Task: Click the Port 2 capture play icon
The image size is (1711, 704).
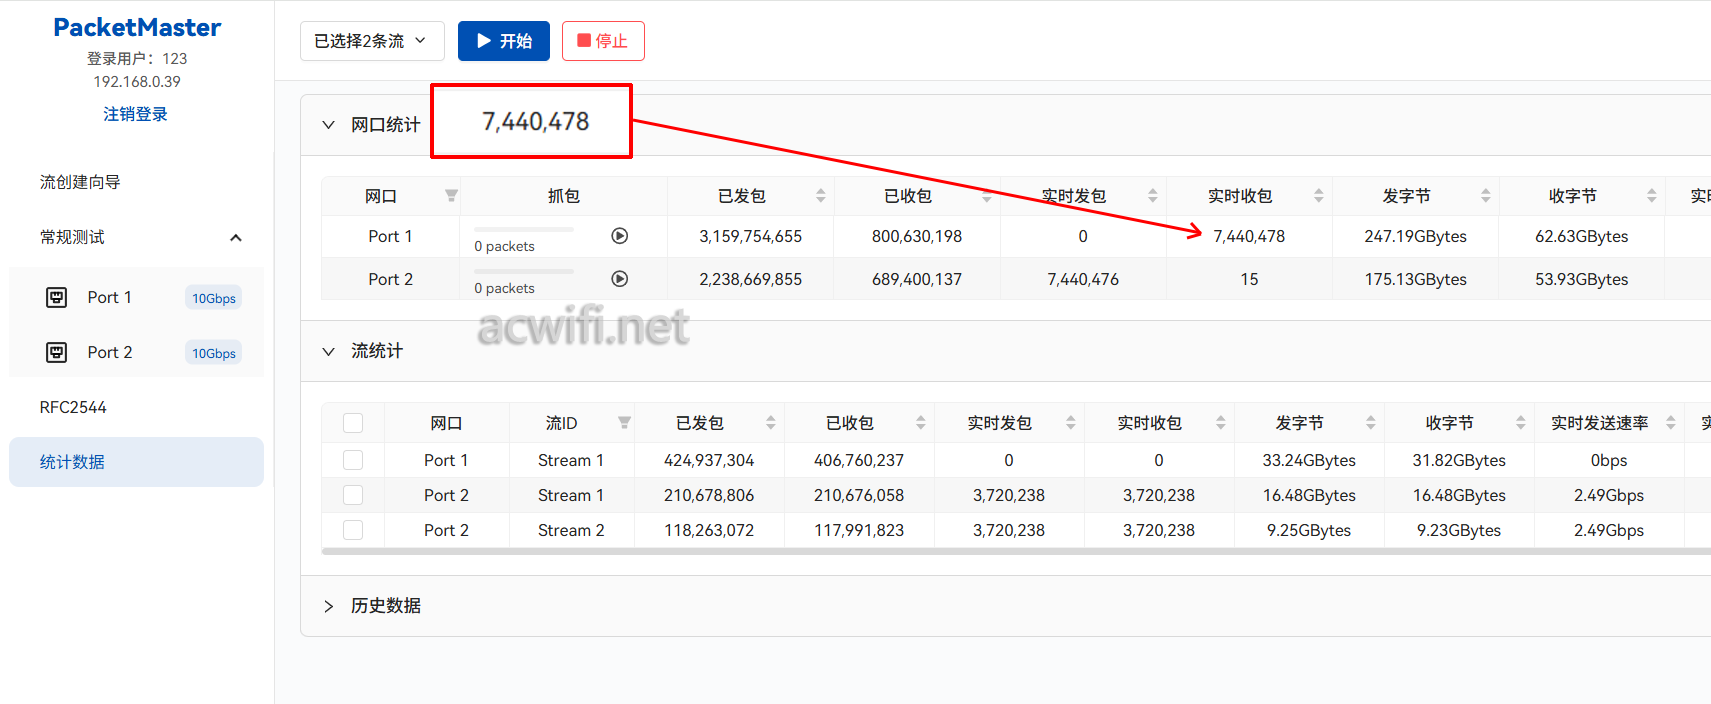Action: coord(620,279)
